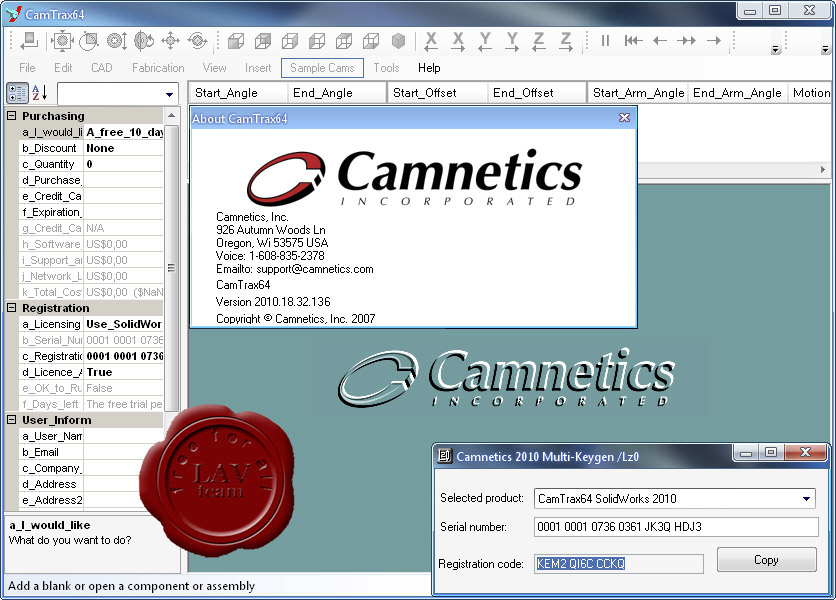Click the Start_Offset column header

[437, 93]
